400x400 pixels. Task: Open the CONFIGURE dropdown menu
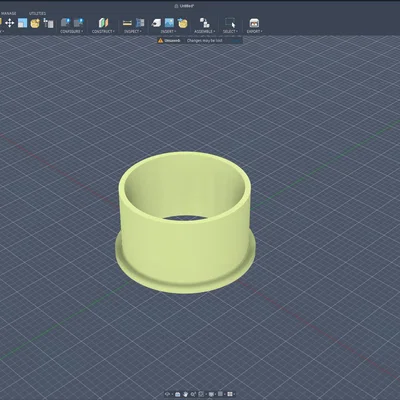71,32
